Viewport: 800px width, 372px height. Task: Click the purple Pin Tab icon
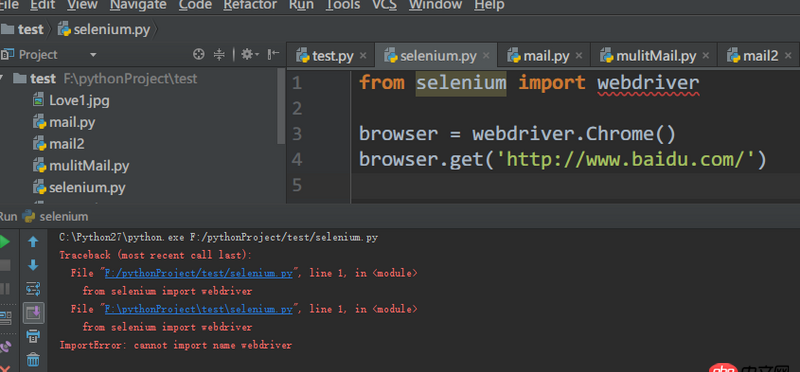5,347
